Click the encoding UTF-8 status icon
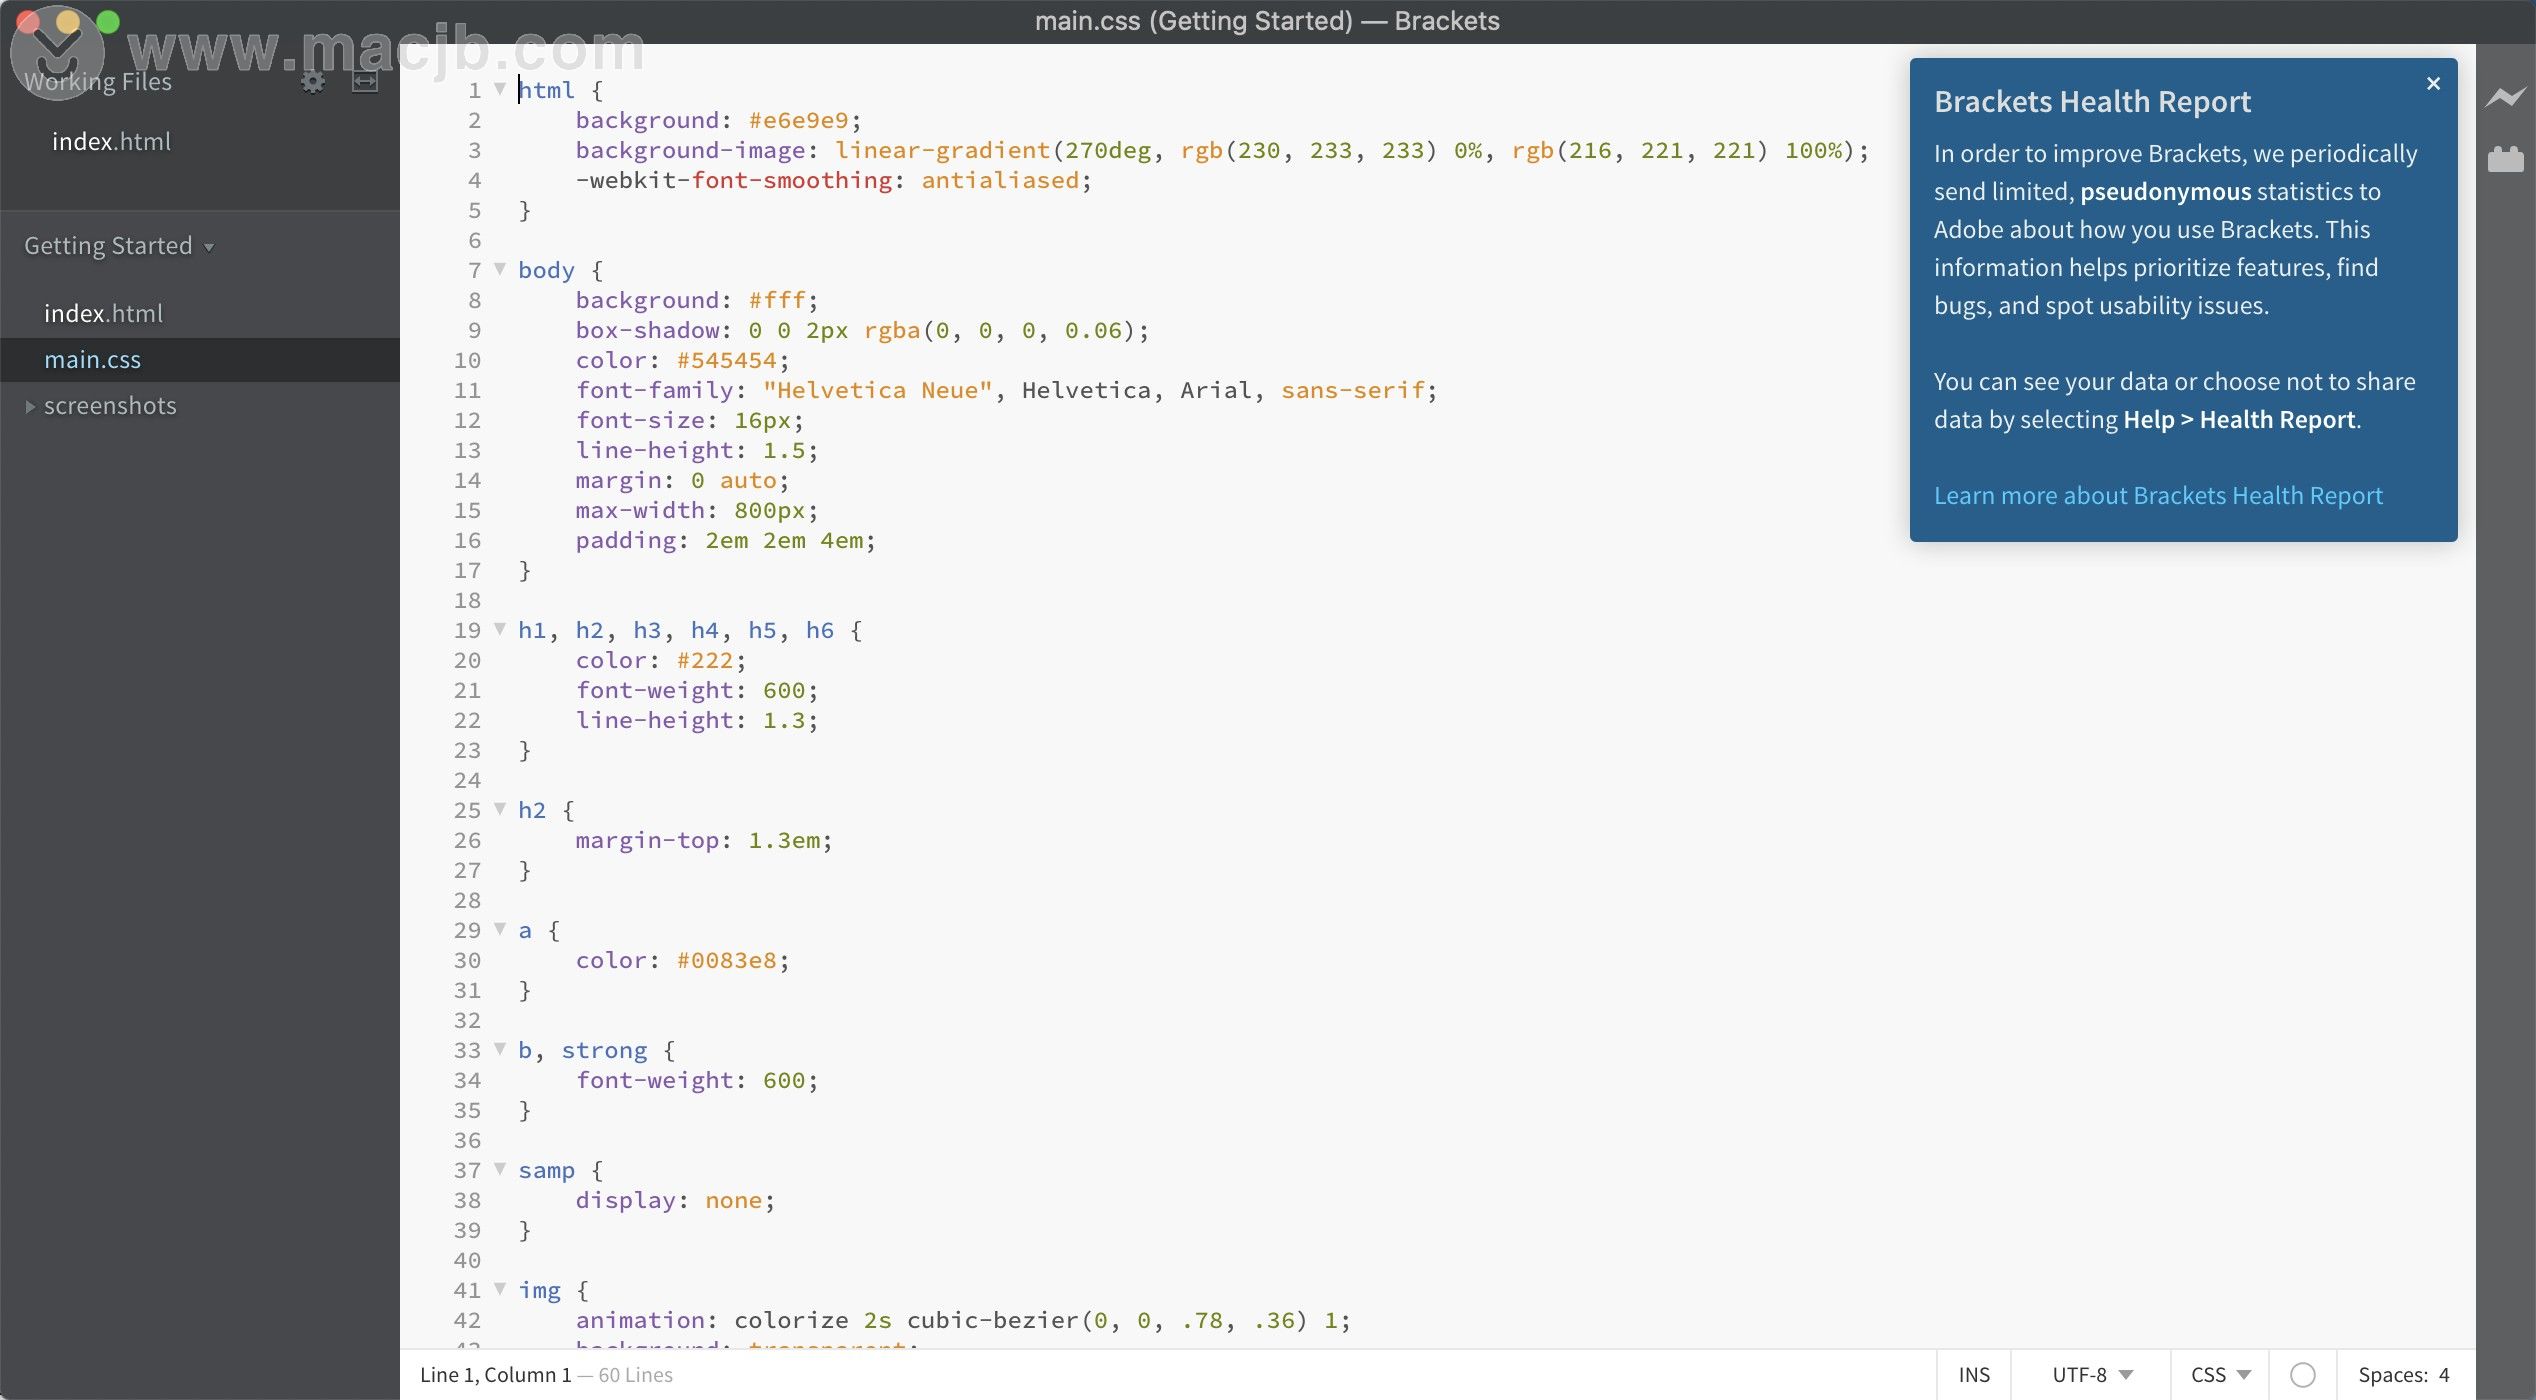Image resolution: width=2536 pixels, height=1400 pixels. (x=2093, y=1374)
